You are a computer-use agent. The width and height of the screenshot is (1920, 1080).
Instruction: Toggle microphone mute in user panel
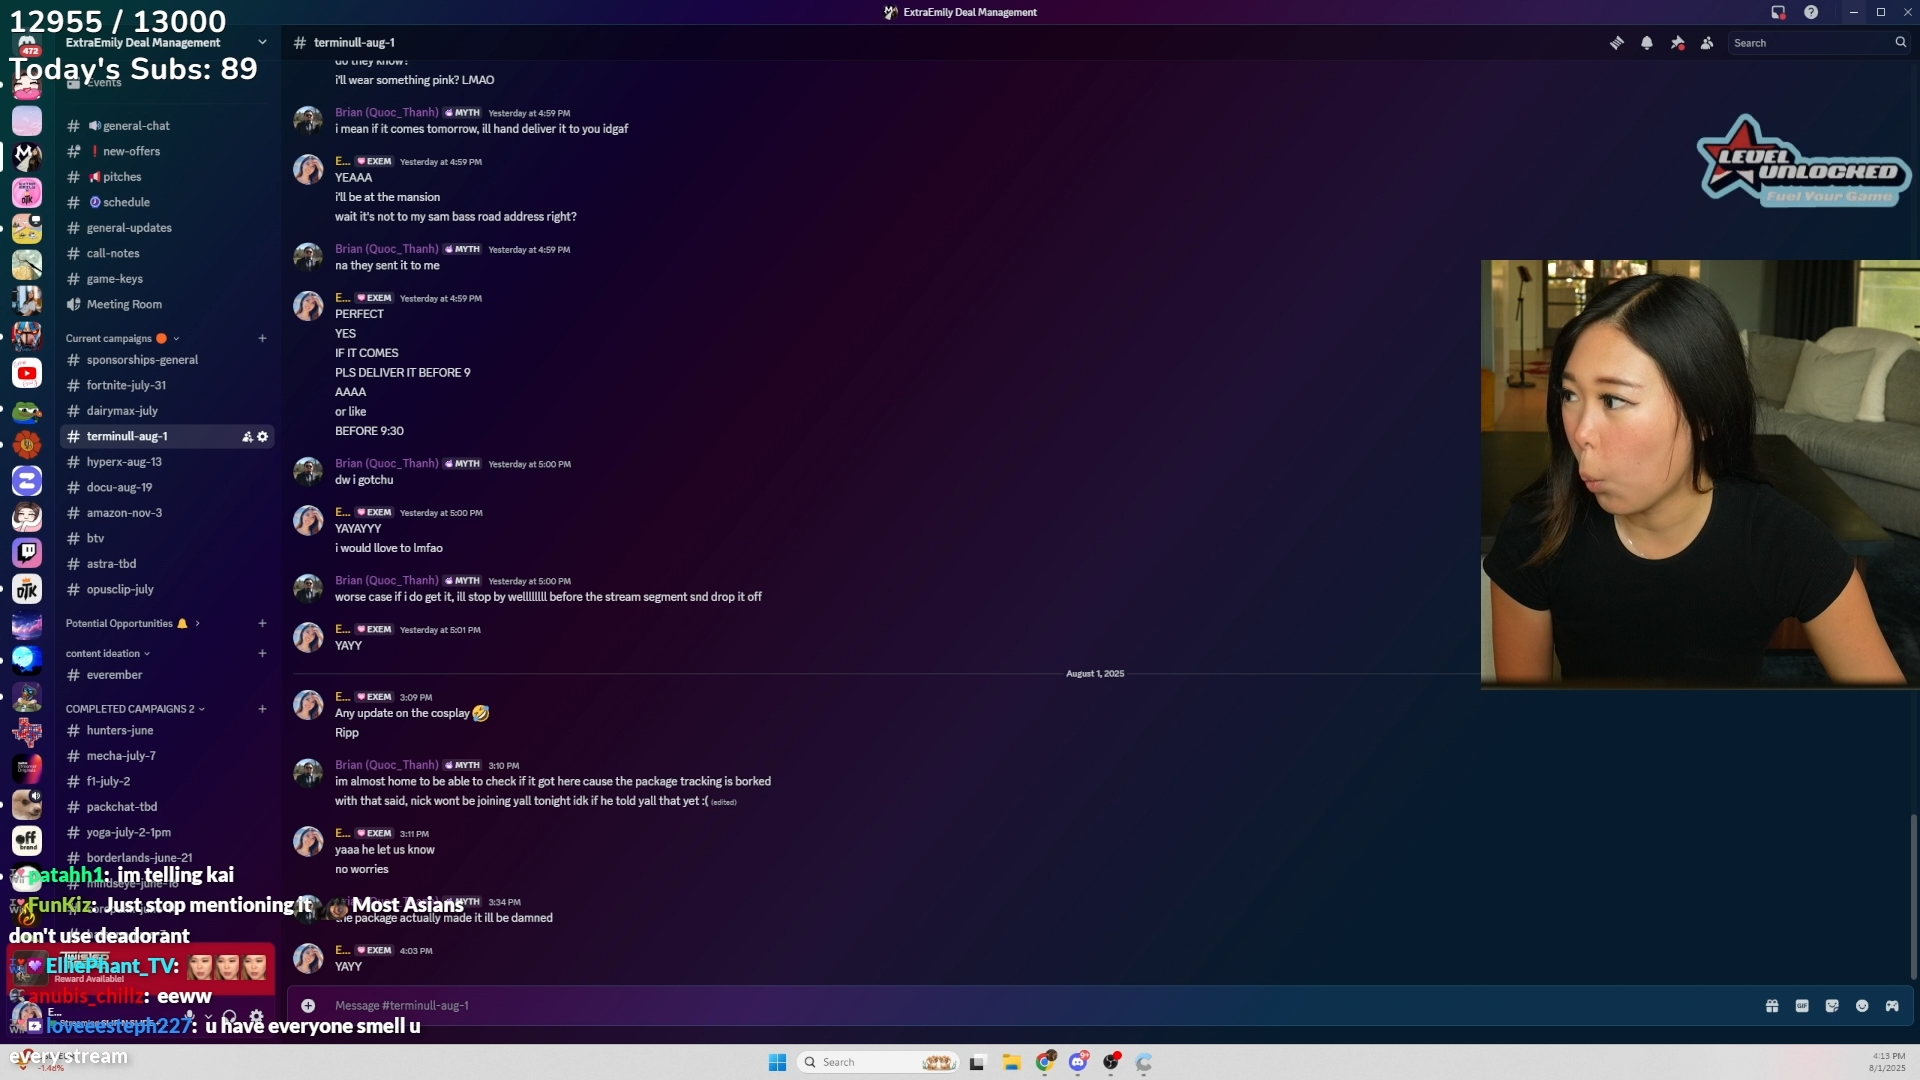189,1017
